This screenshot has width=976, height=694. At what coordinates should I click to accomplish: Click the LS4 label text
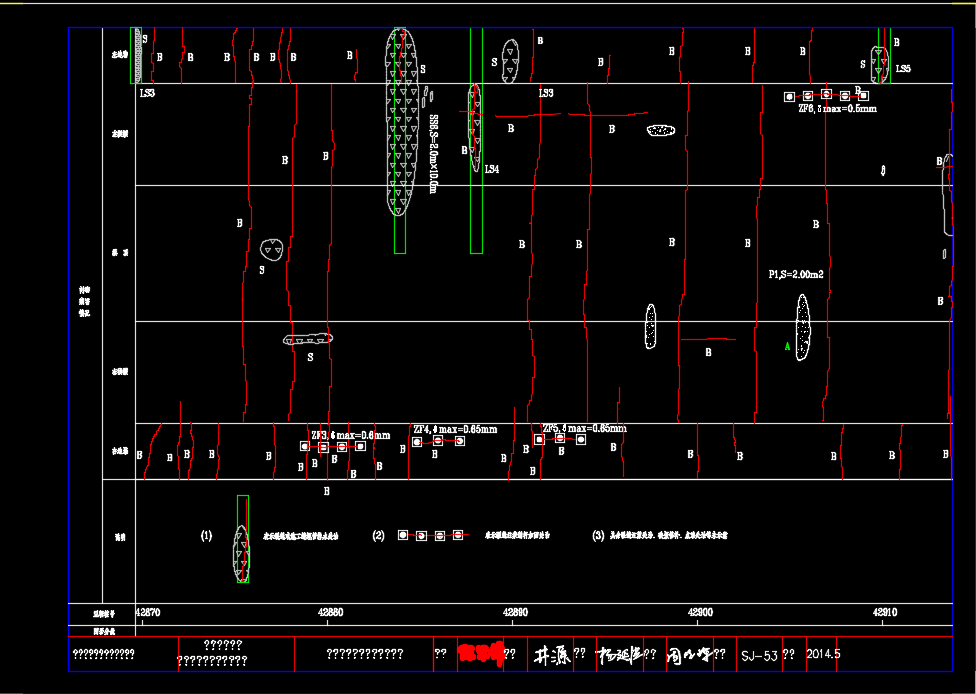coord(492,169)
